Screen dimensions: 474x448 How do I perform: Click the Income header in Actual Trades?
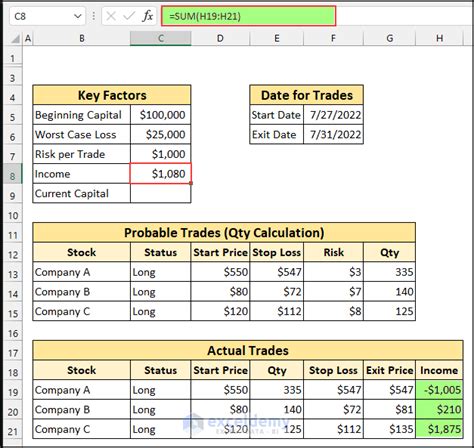[x=439, y=370]
